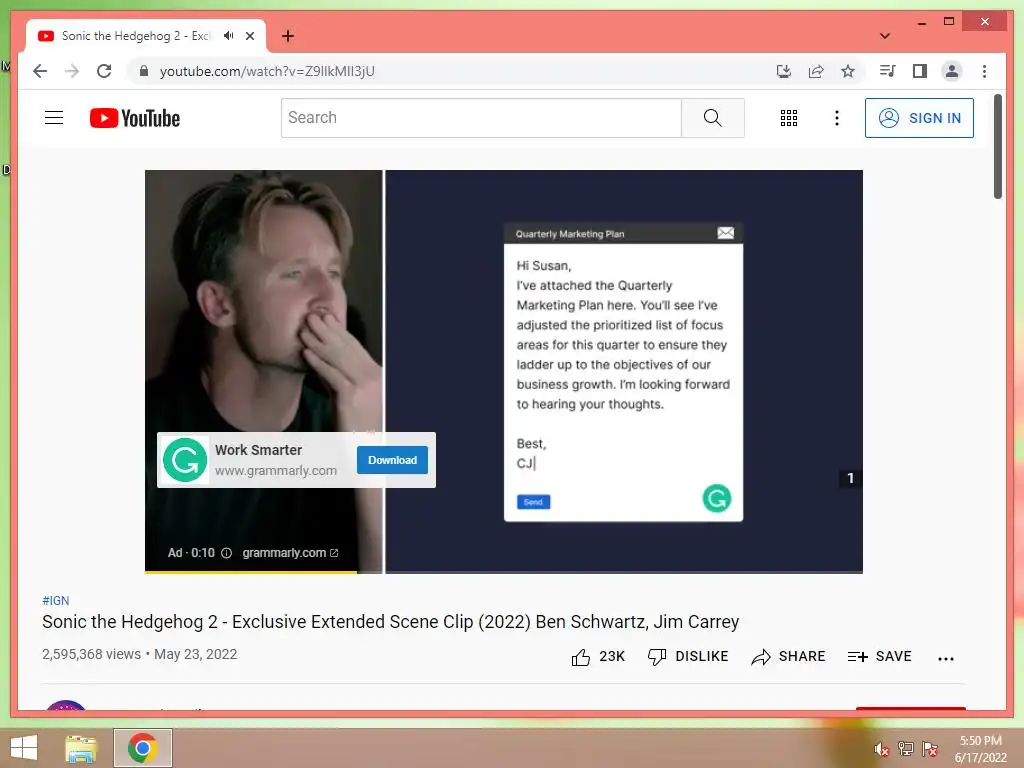Click the Chrome taskbar icon

click(143, 748)
